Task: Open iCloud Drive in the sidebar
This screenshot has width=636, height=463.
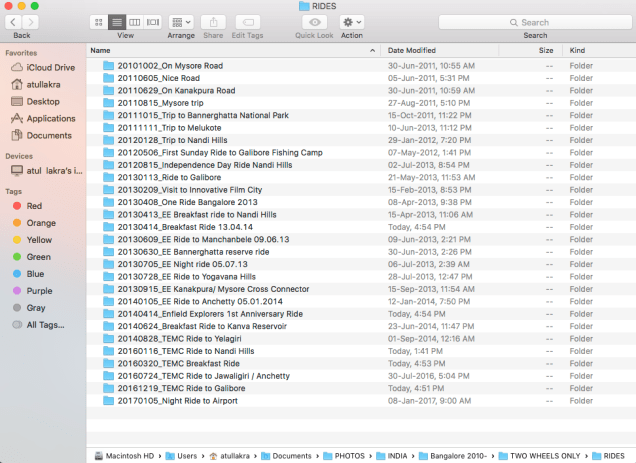Action: tap(48, 67)
